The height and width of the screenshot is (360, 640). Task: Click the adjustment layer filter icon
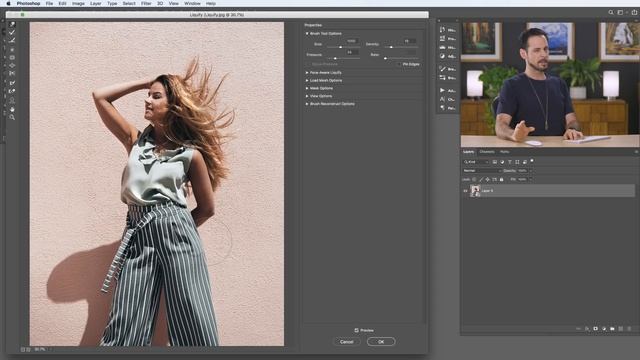point(502,162)
